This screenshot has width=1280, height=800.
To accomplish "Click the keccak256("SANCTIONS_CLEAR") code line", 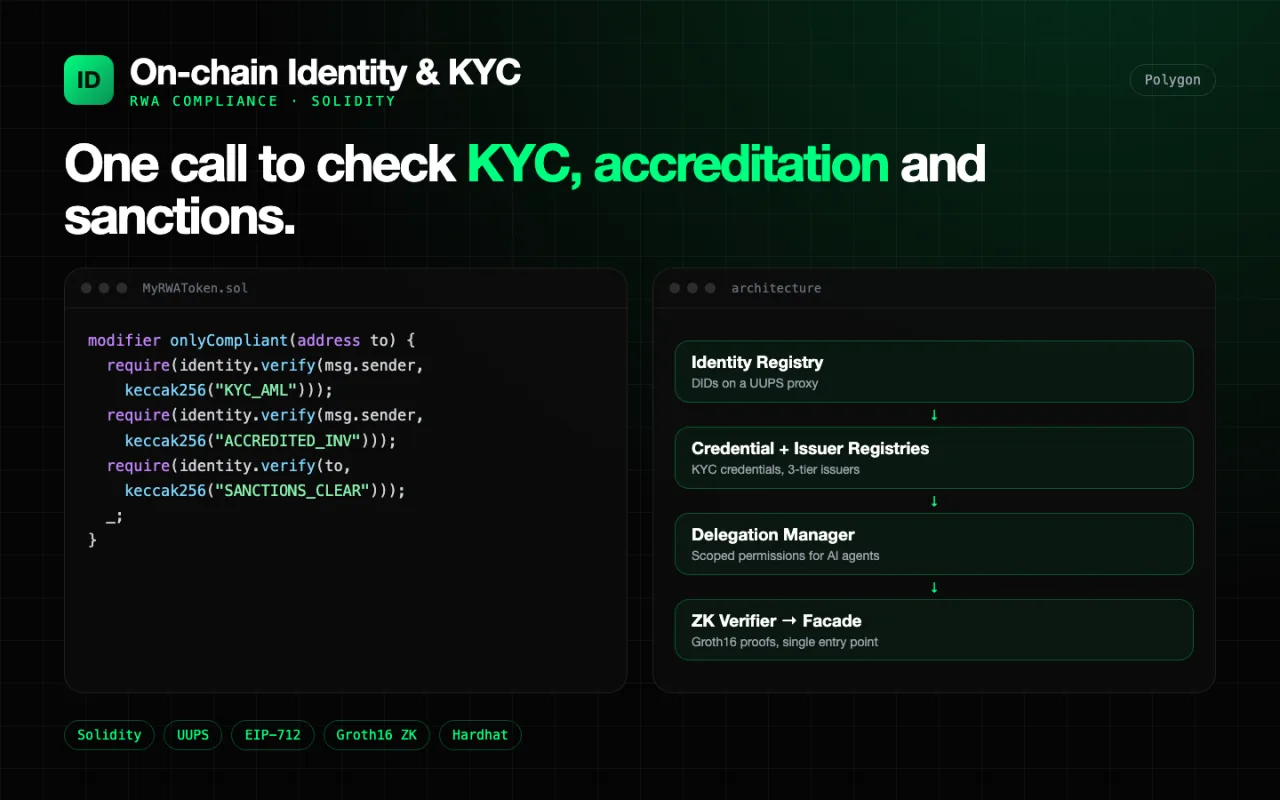I will [x=265, y=490].
